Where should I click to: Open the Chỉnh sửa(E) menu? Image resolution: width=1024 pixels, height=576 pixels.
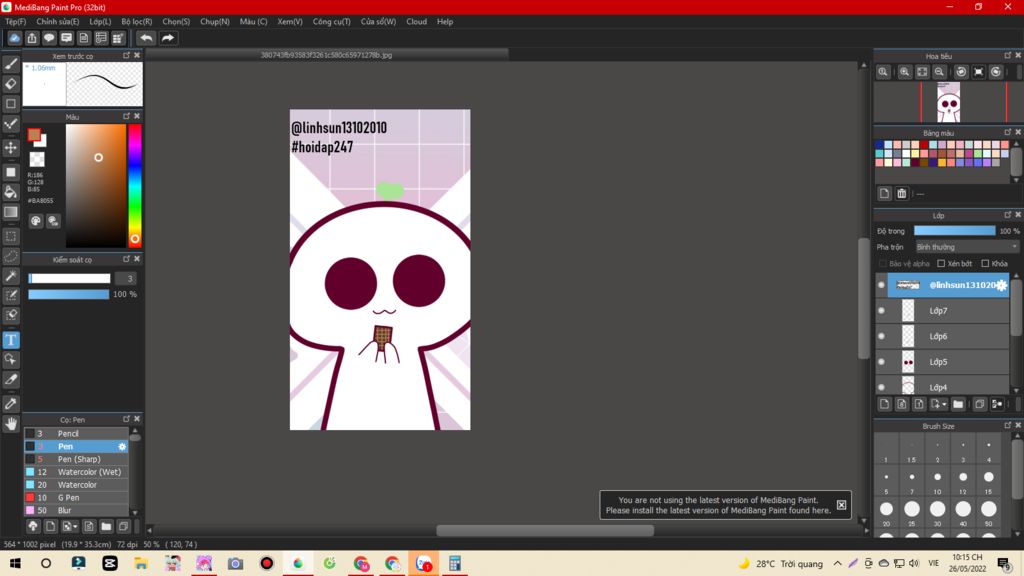pyautogui.click(x=57, y=22)
